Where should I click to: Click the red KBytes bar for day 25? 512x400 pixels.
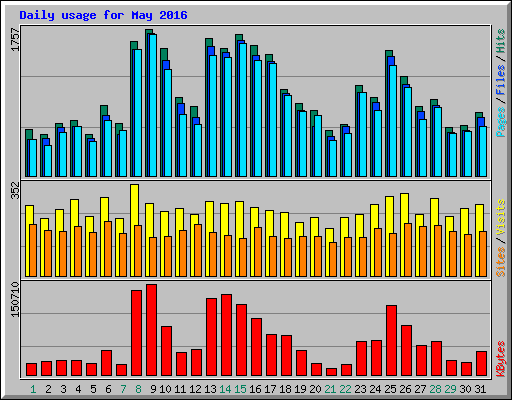click(392, 341)
